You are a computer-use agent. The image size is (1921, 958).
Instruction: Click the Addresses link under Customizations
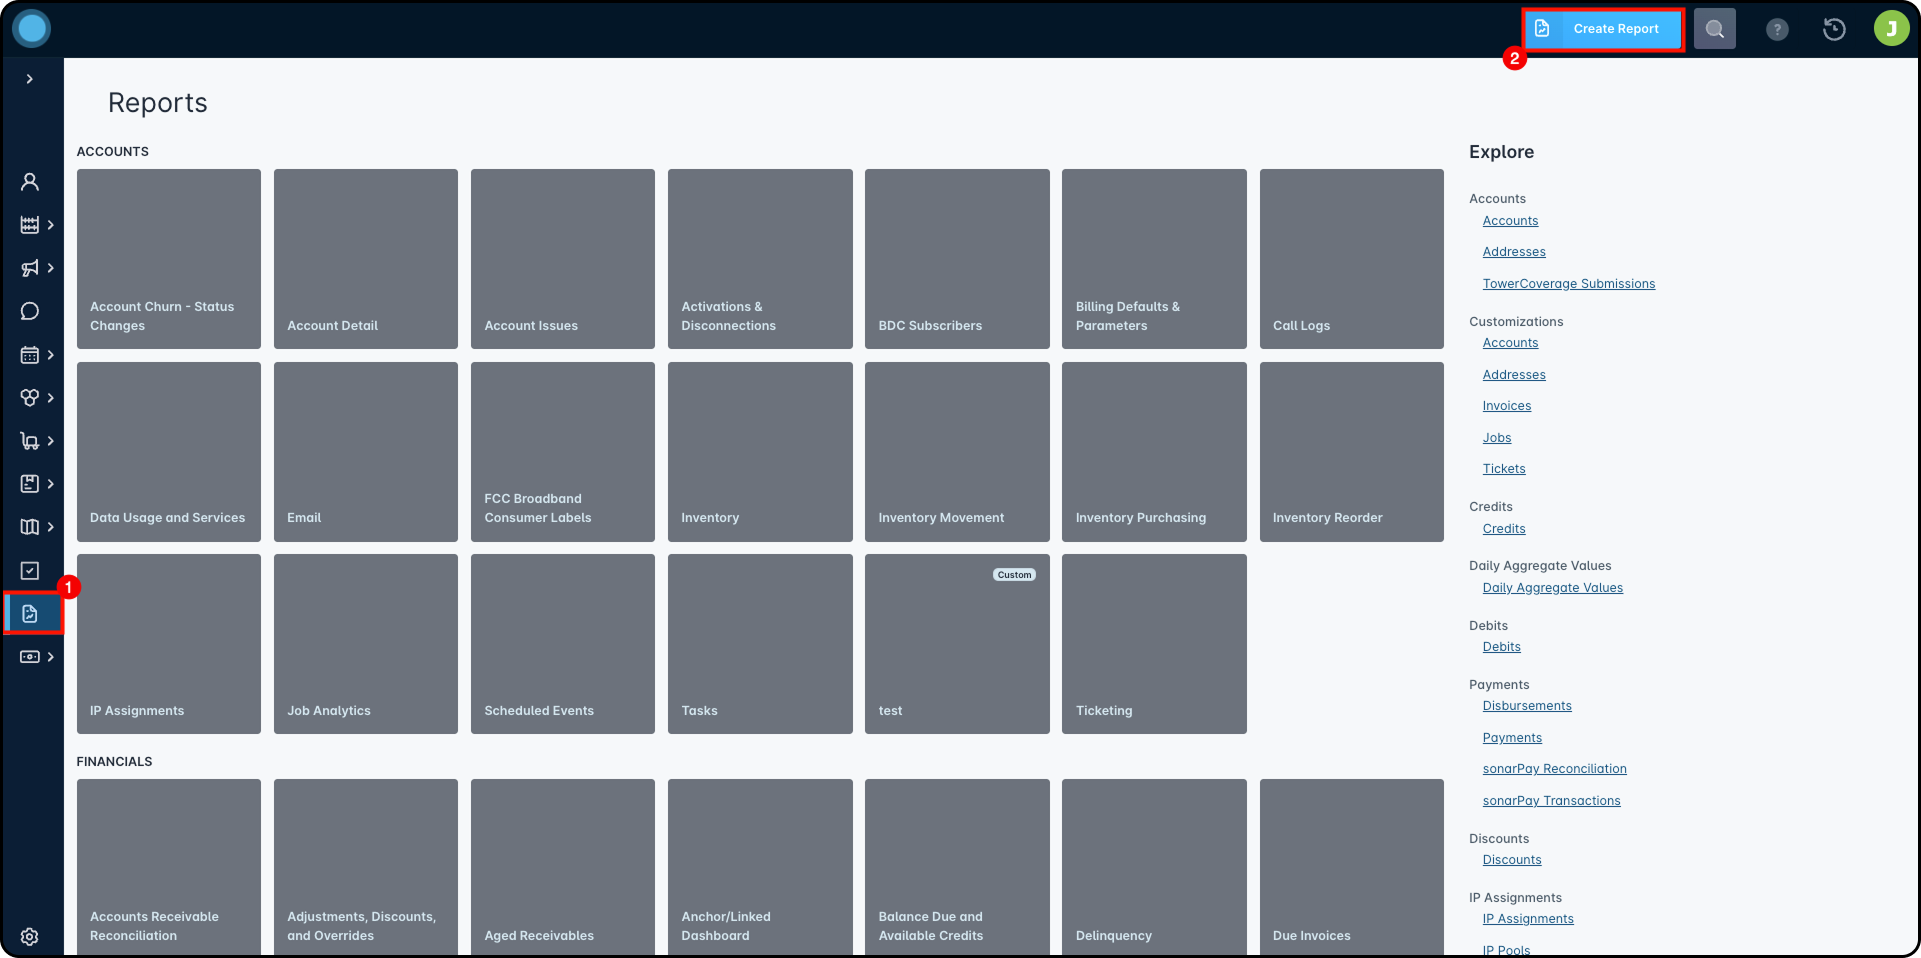(1514, 375)
